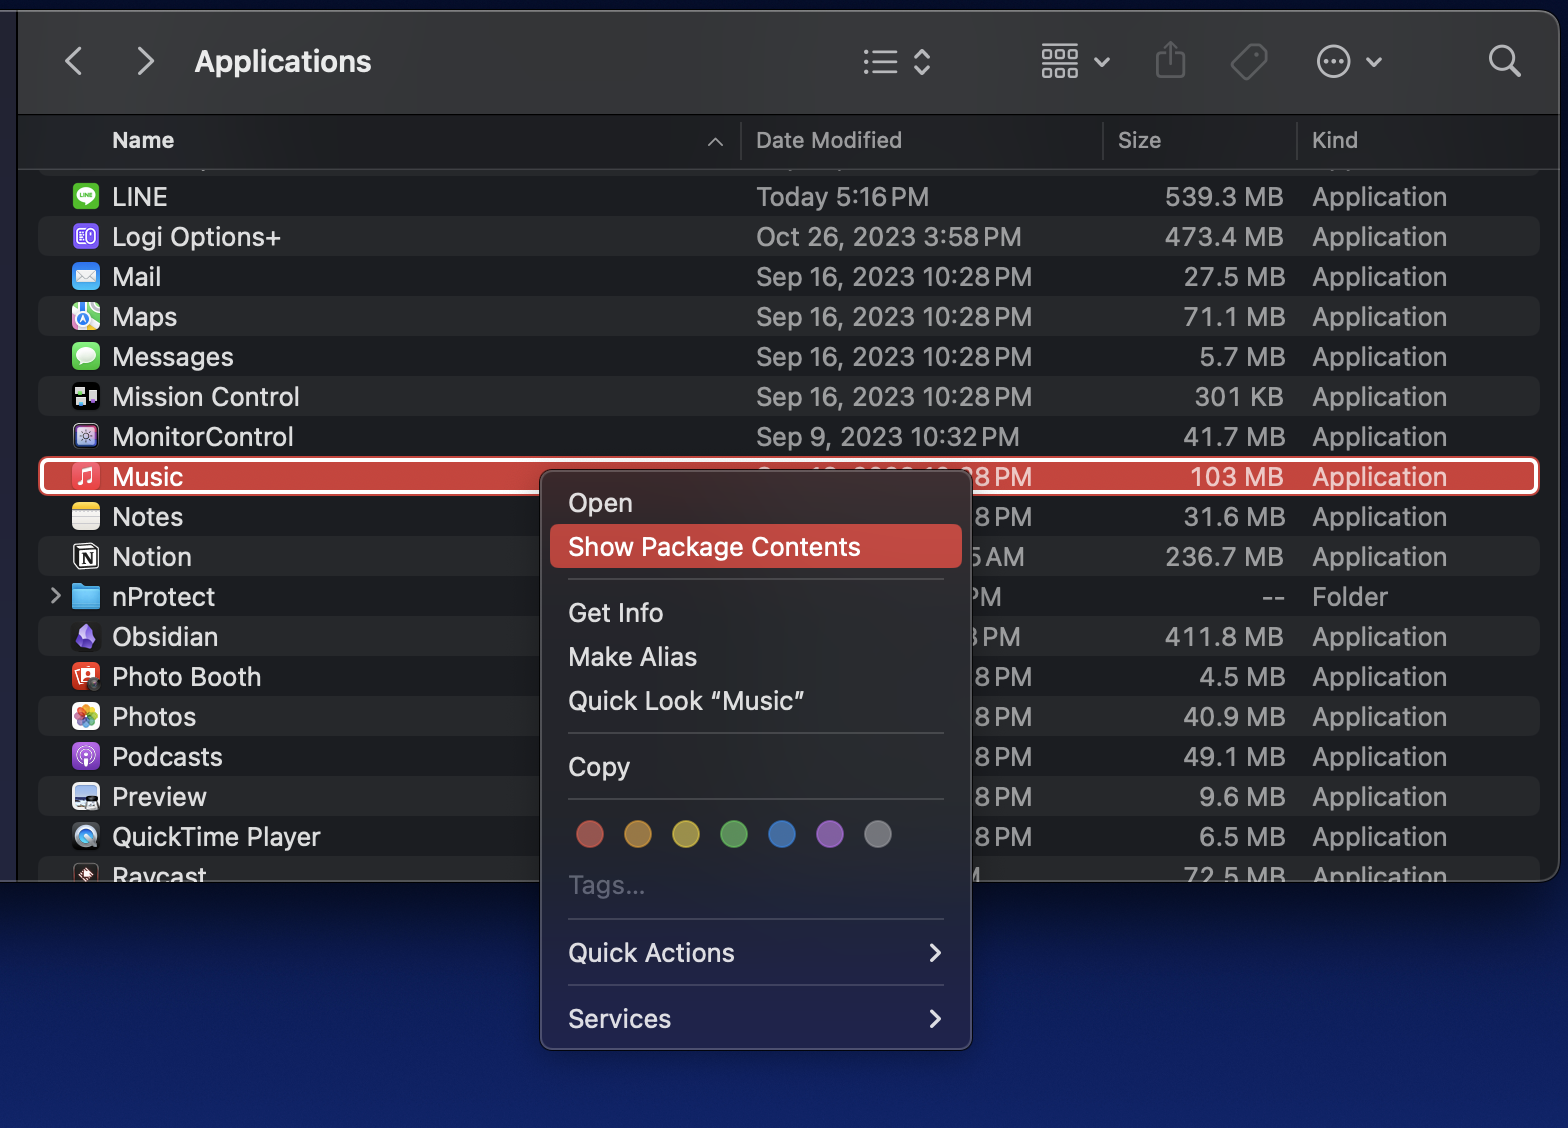Image resolution: width=1568 pixels, height=1128 pixels.
Task: Click the 236.7 MB size of Notion
Action: coord(1225,557)
